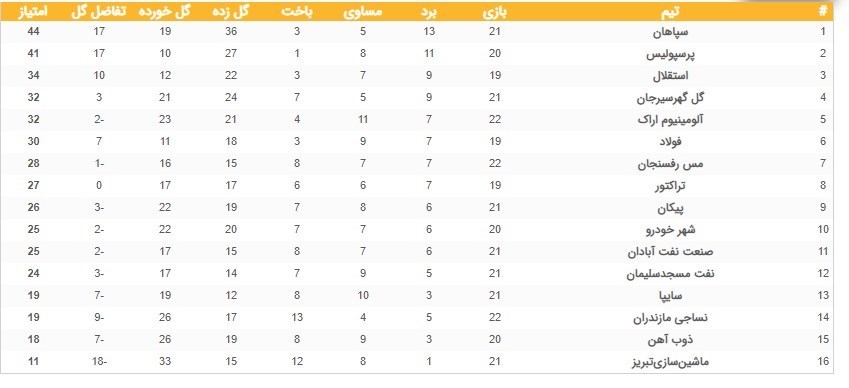
Task: Click the بازی column header
Action: click(x=495, y=12)
